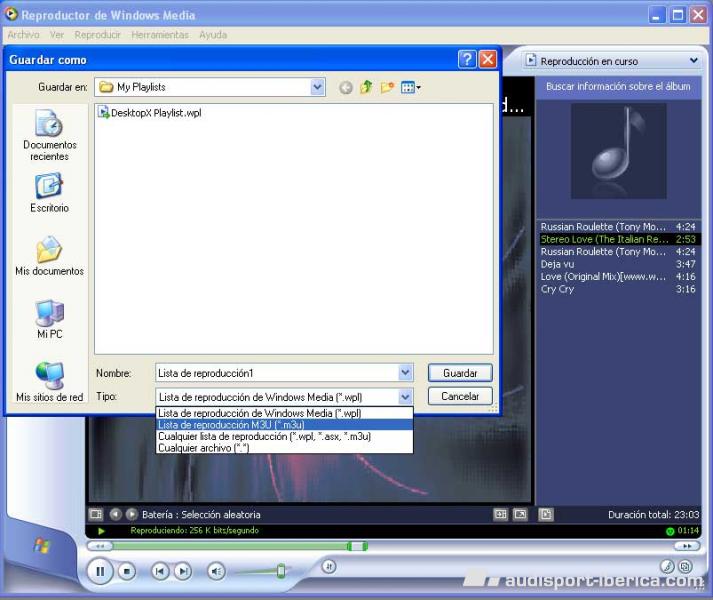713x600 pixels.
Task: Choose Cualquier archivo (*.*) option
Action: (x=284, y=448)
